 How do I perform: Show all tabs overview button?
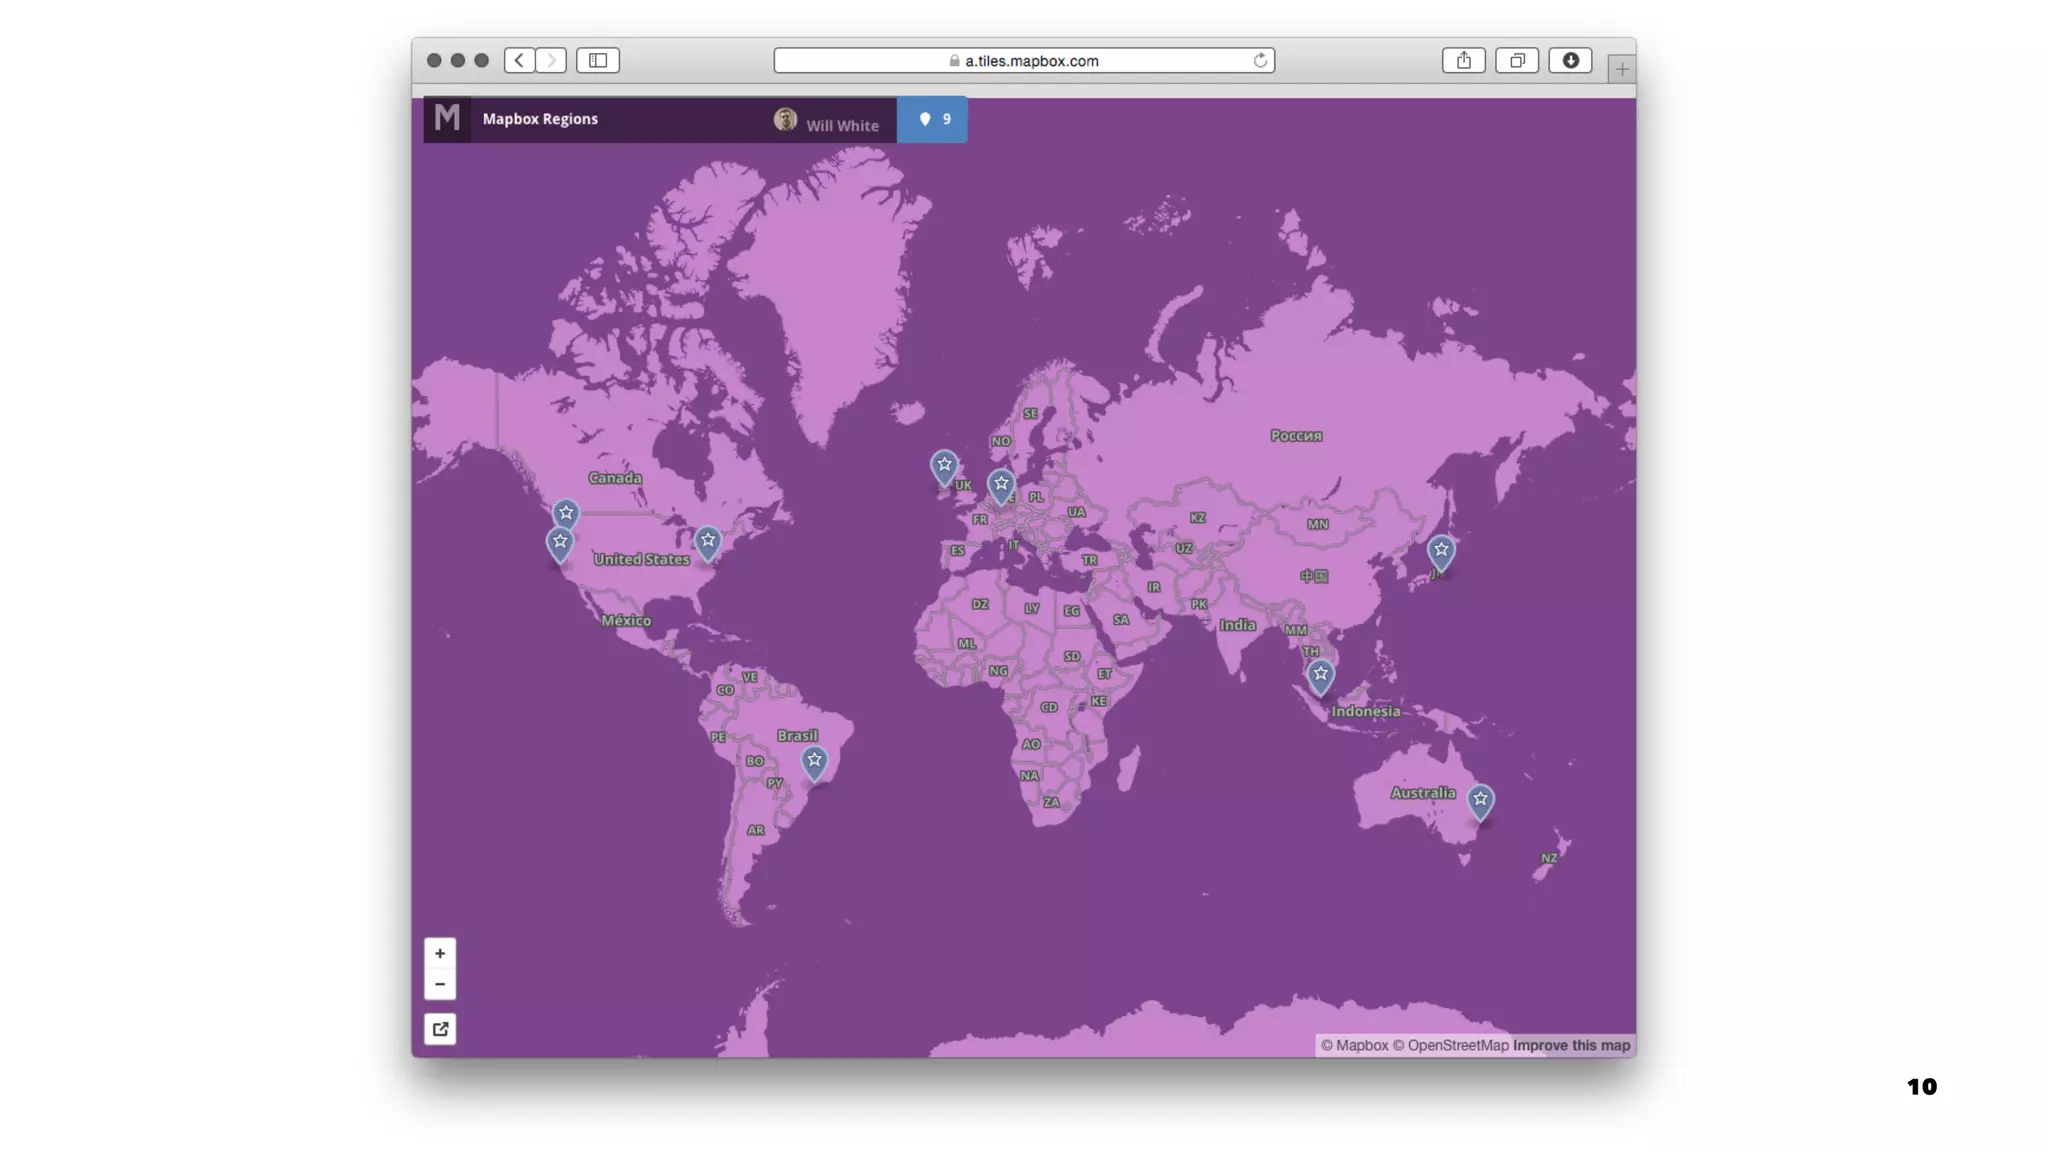tap(1517, 60)
